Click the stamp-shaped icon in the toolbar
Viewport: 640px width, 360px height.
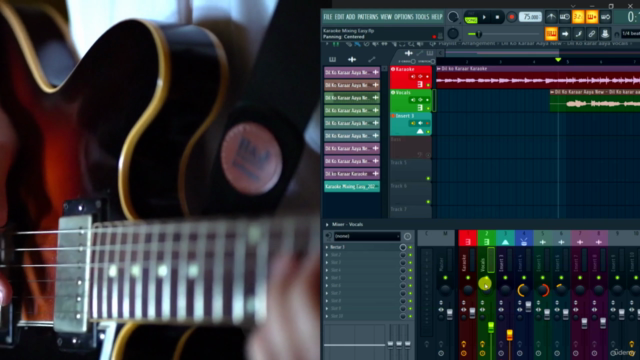click(x=605, y=34)
